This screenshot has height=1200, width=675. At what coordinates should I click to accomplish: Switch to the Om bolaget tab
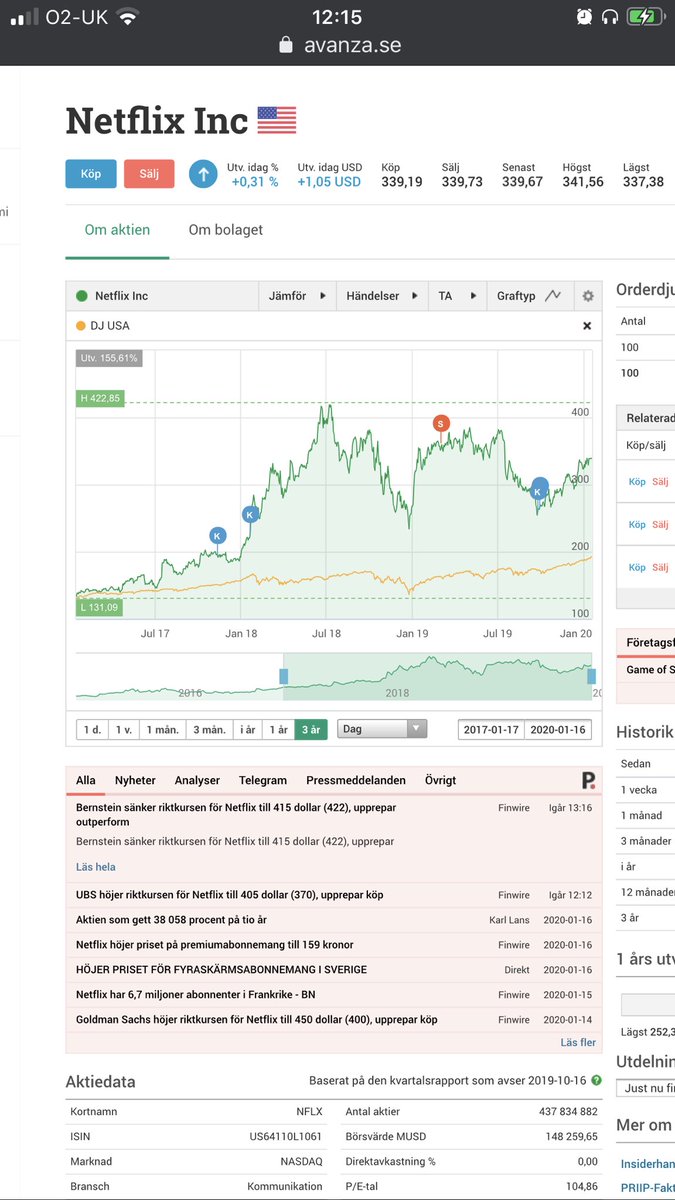(226, 230)
